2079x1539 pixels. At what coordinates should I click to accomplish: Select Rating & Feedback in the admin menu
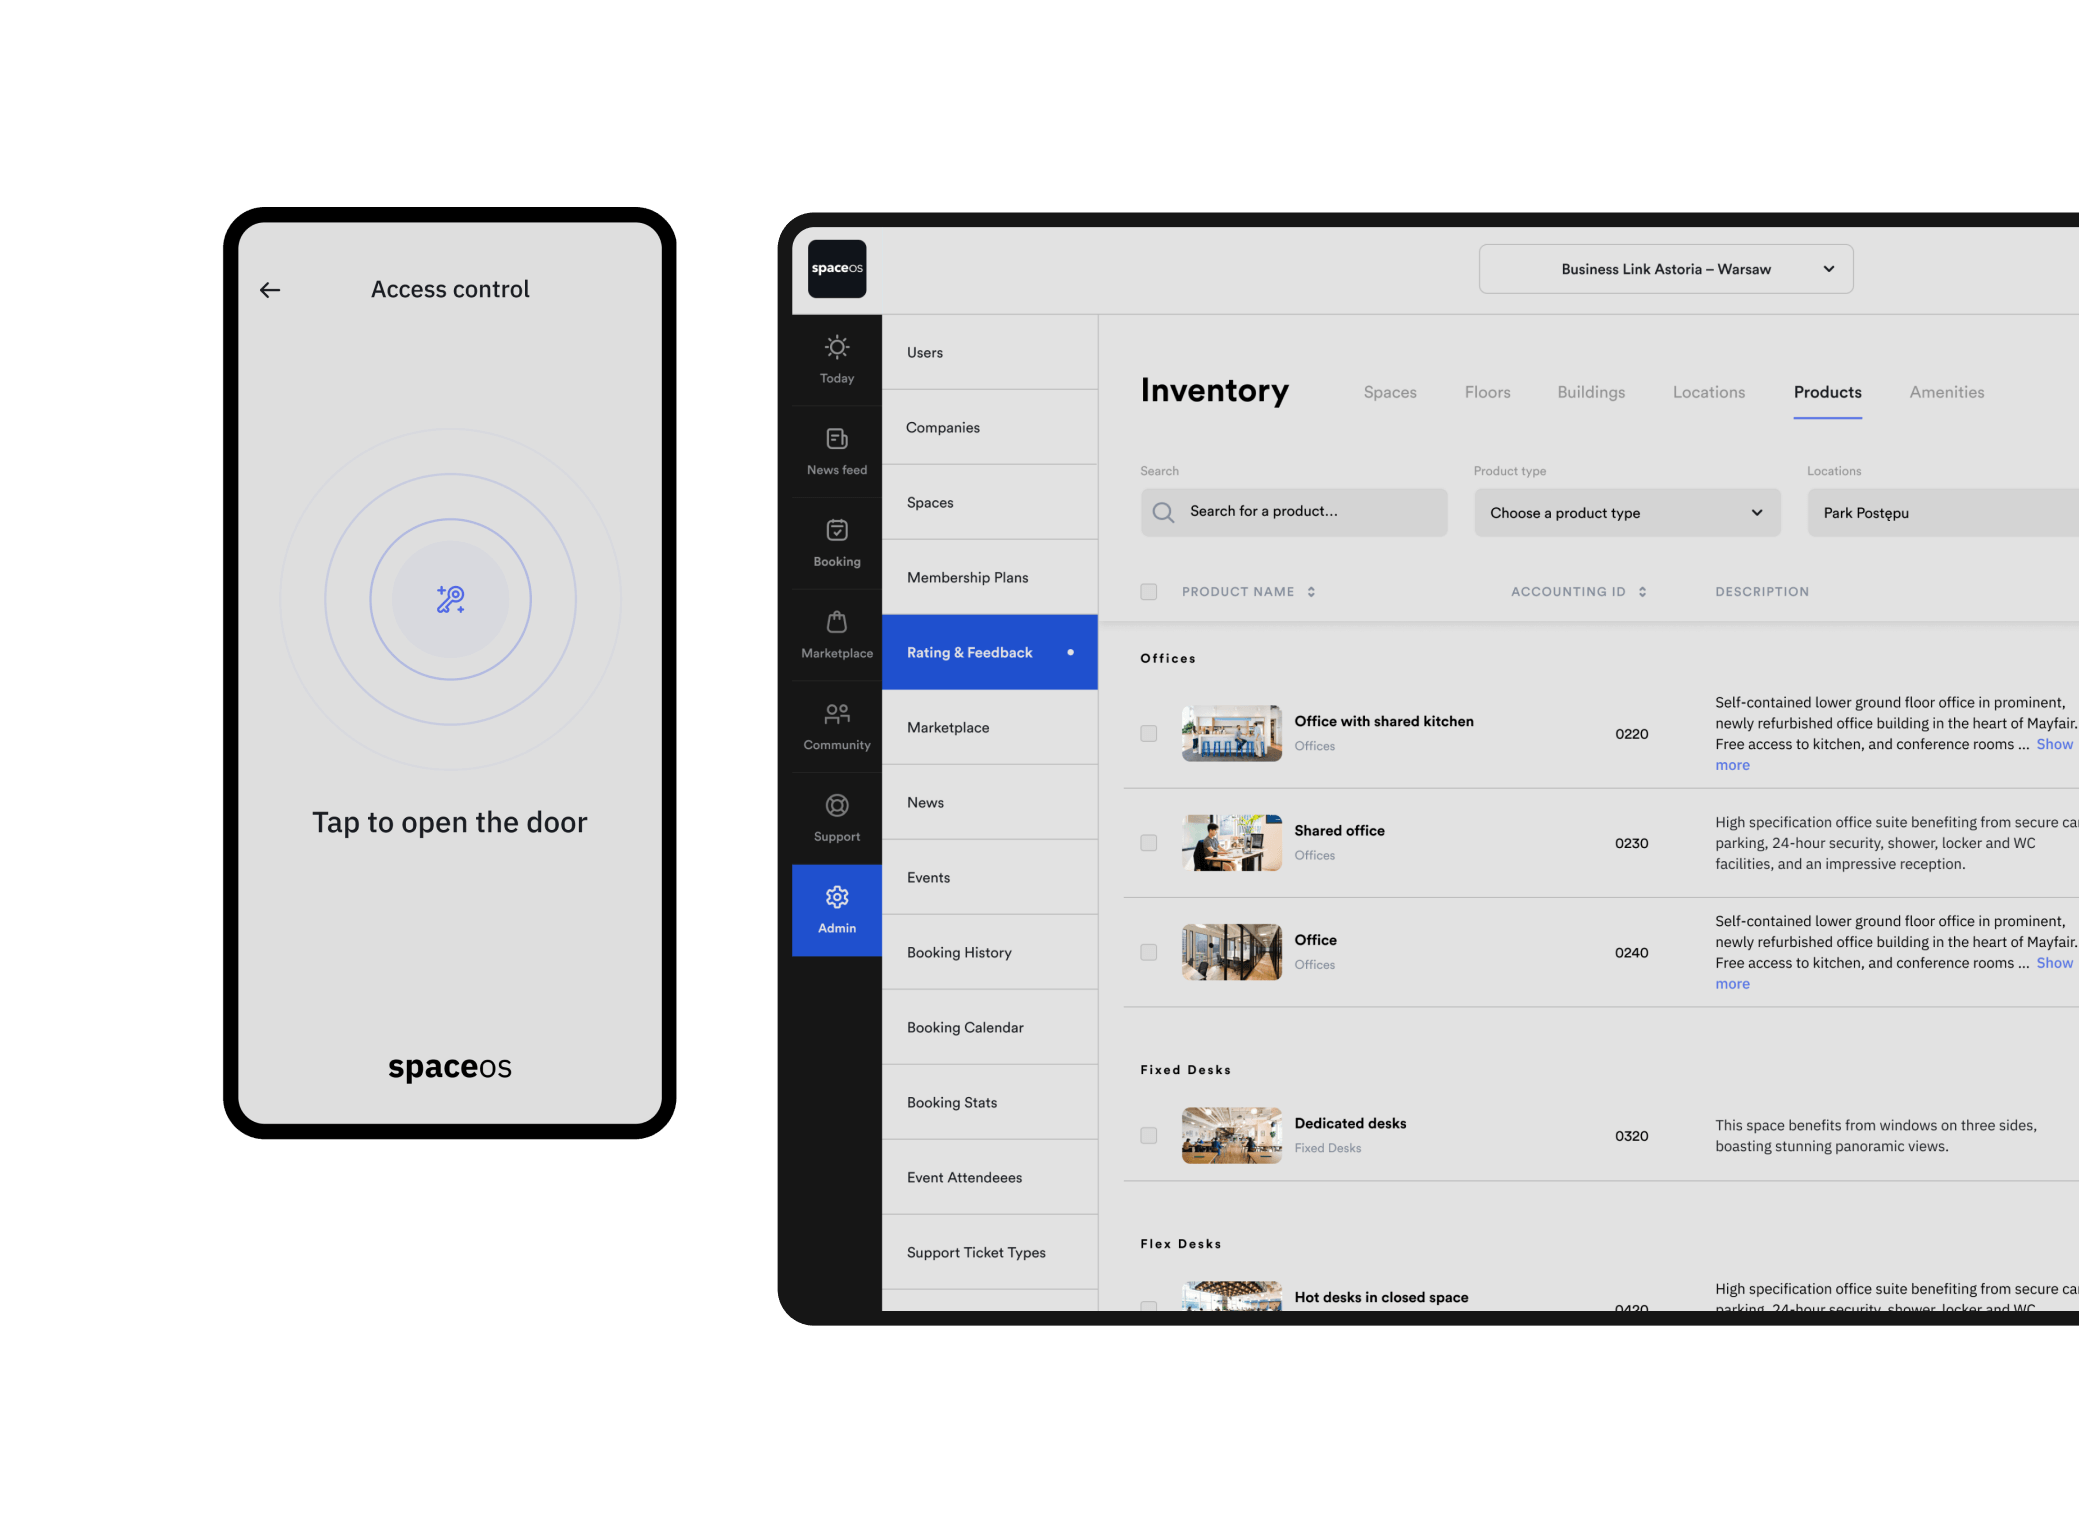point(990,653)
